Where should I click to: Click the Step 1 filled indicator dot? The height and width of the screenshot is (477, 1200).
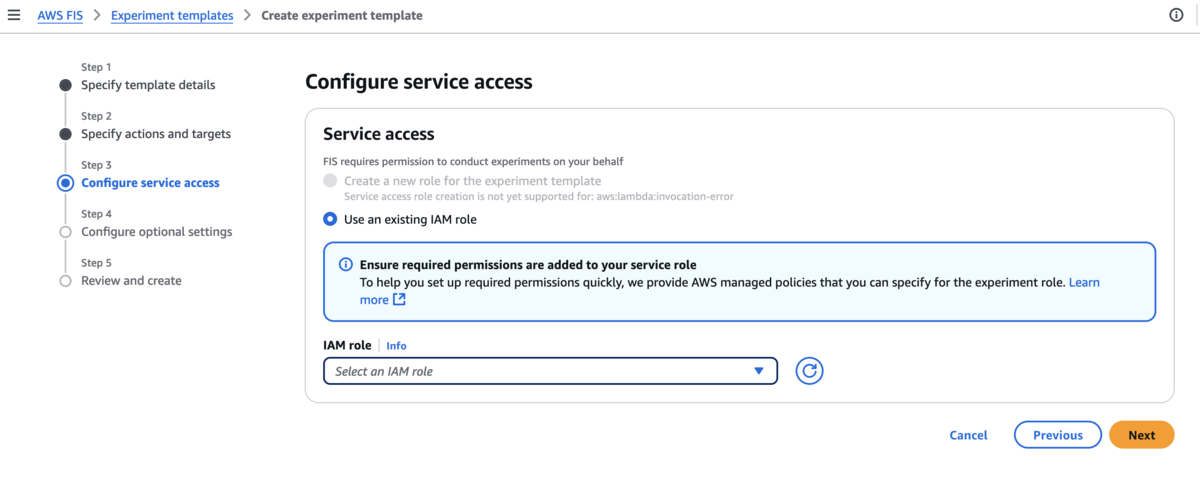pyautogui.click(x=65, y=85)
